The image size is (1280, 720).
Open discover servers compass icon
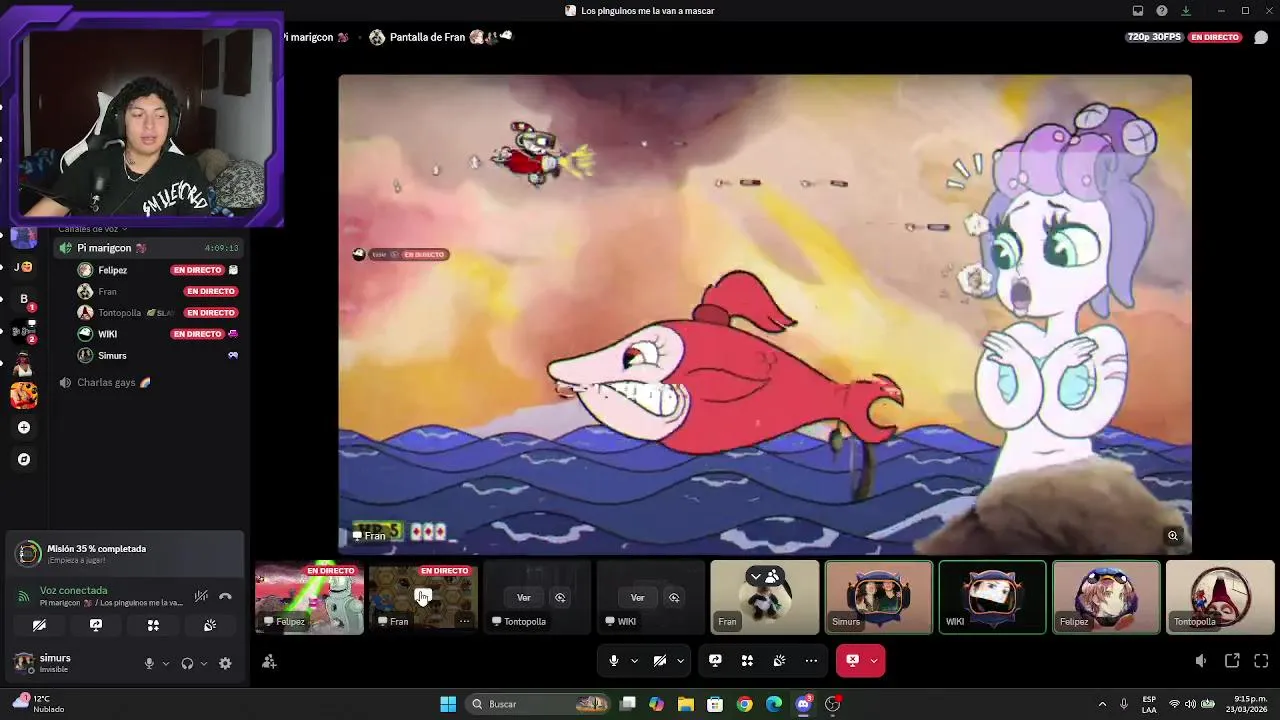(24, 460)
